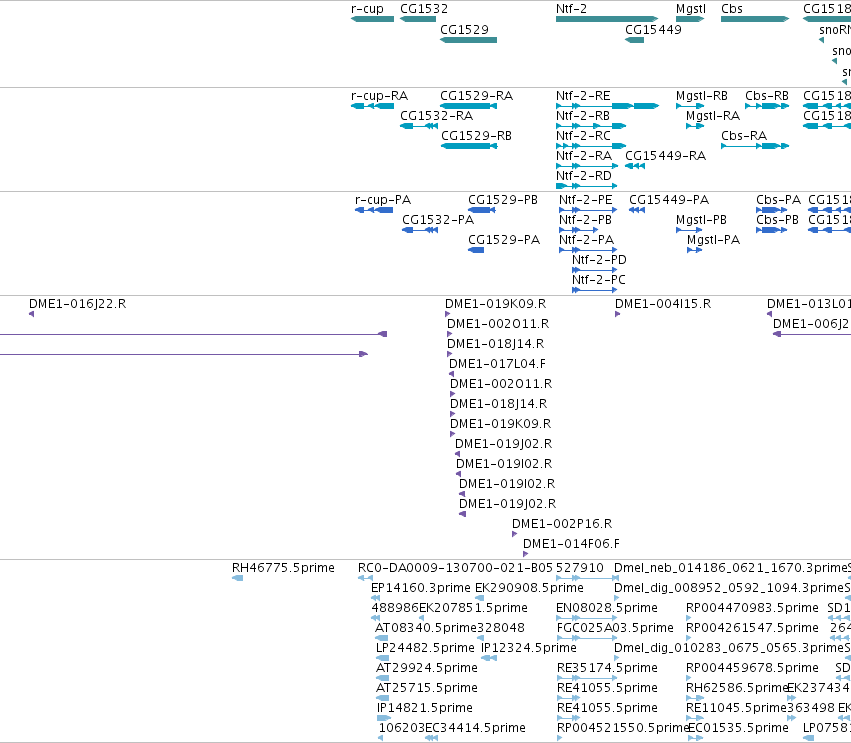
Task: Open EST RP004459678.5prime
Action: [689, 678]
